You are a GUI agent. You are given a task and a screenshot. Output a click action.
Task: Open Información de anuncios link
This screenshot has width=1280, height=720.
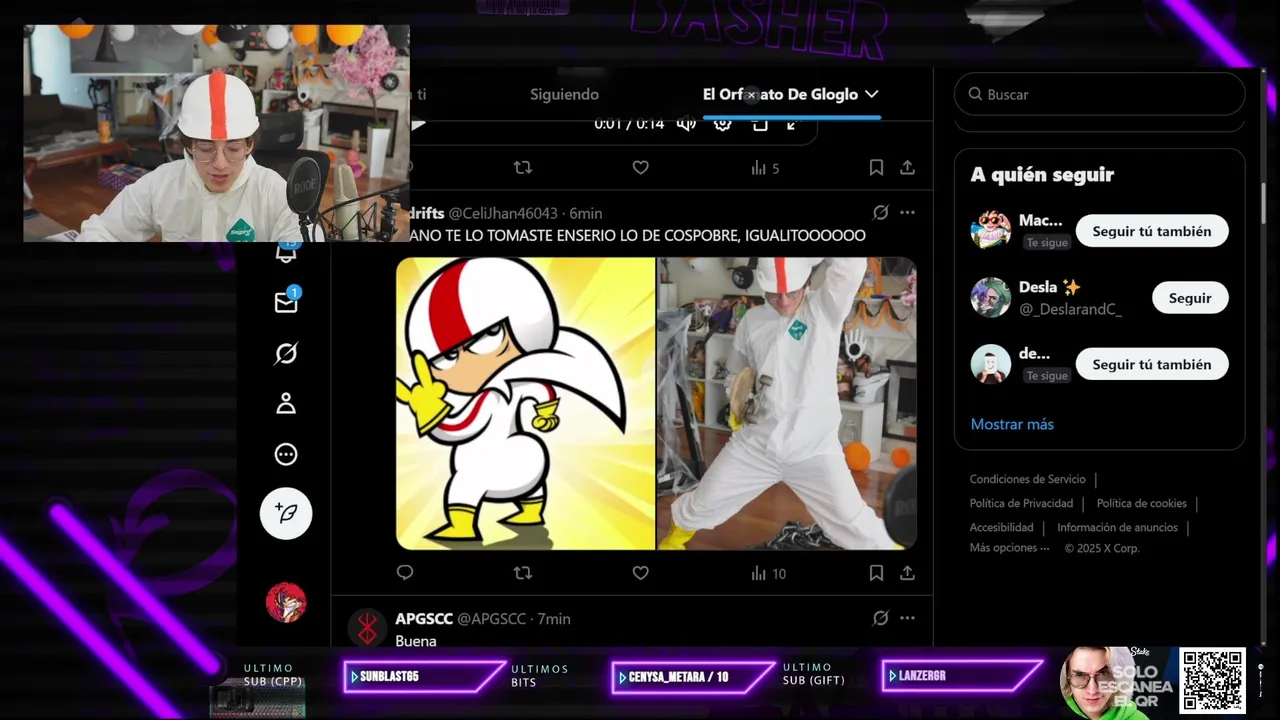point(1118,527)
